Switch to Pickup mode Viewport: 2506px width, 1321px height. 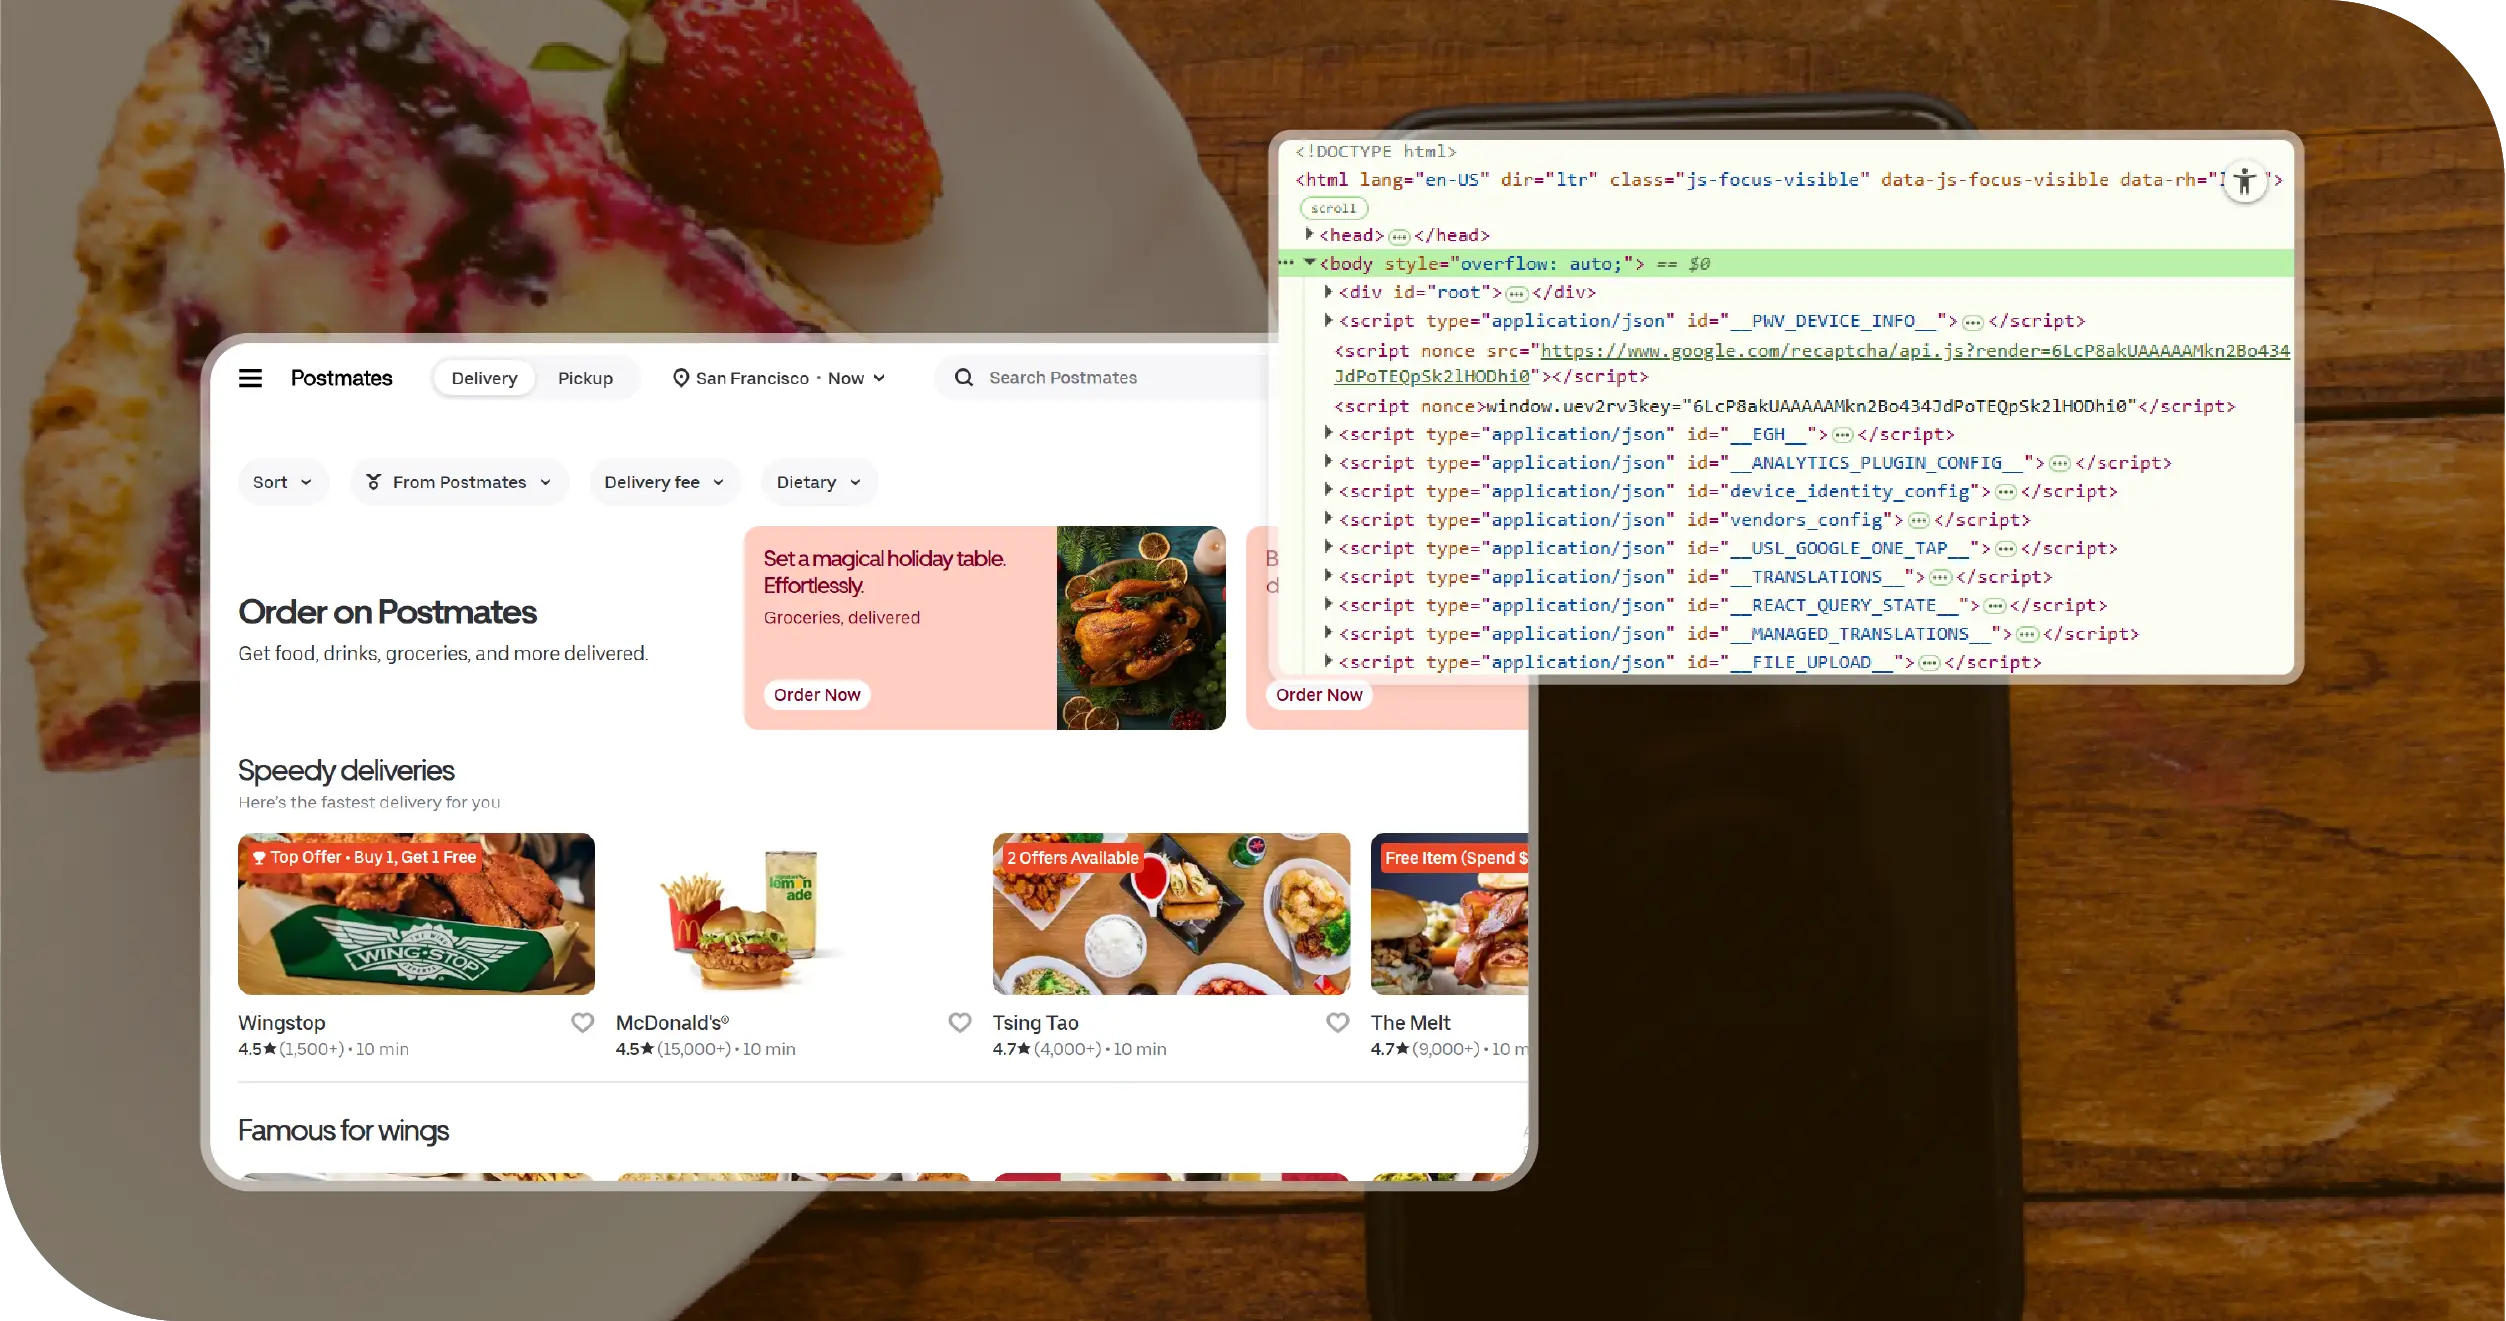point(585,378)
